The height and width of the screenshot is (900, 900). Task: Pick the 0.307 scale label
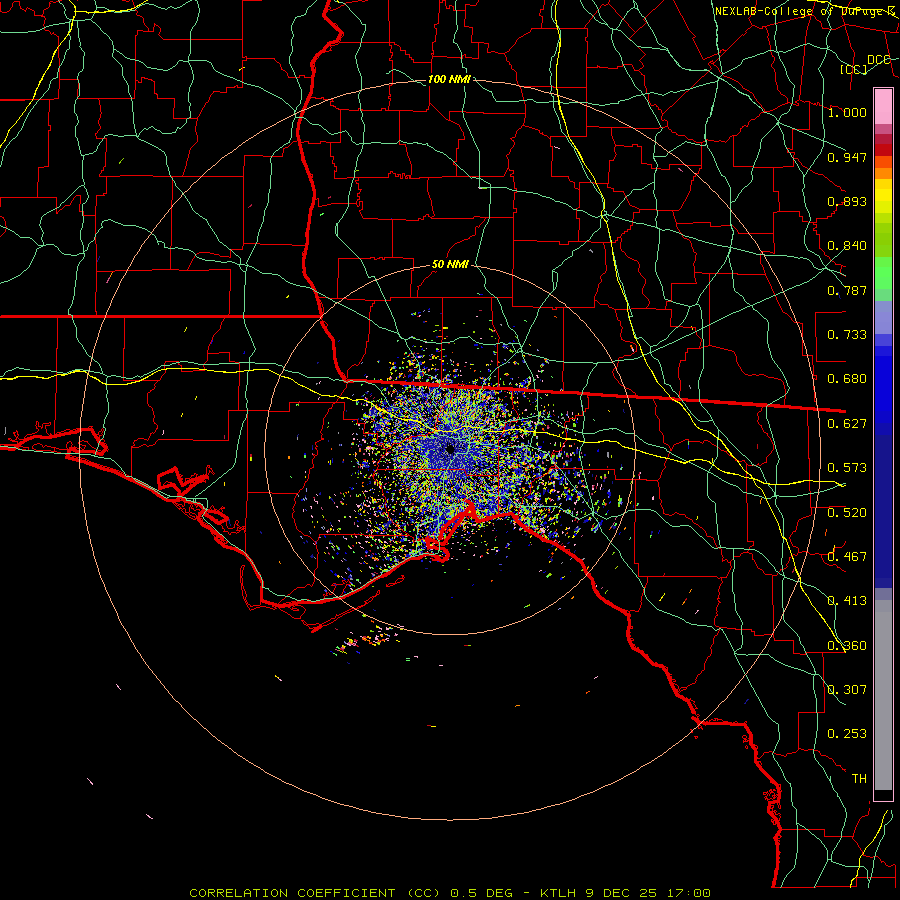[x=847, y=690]
